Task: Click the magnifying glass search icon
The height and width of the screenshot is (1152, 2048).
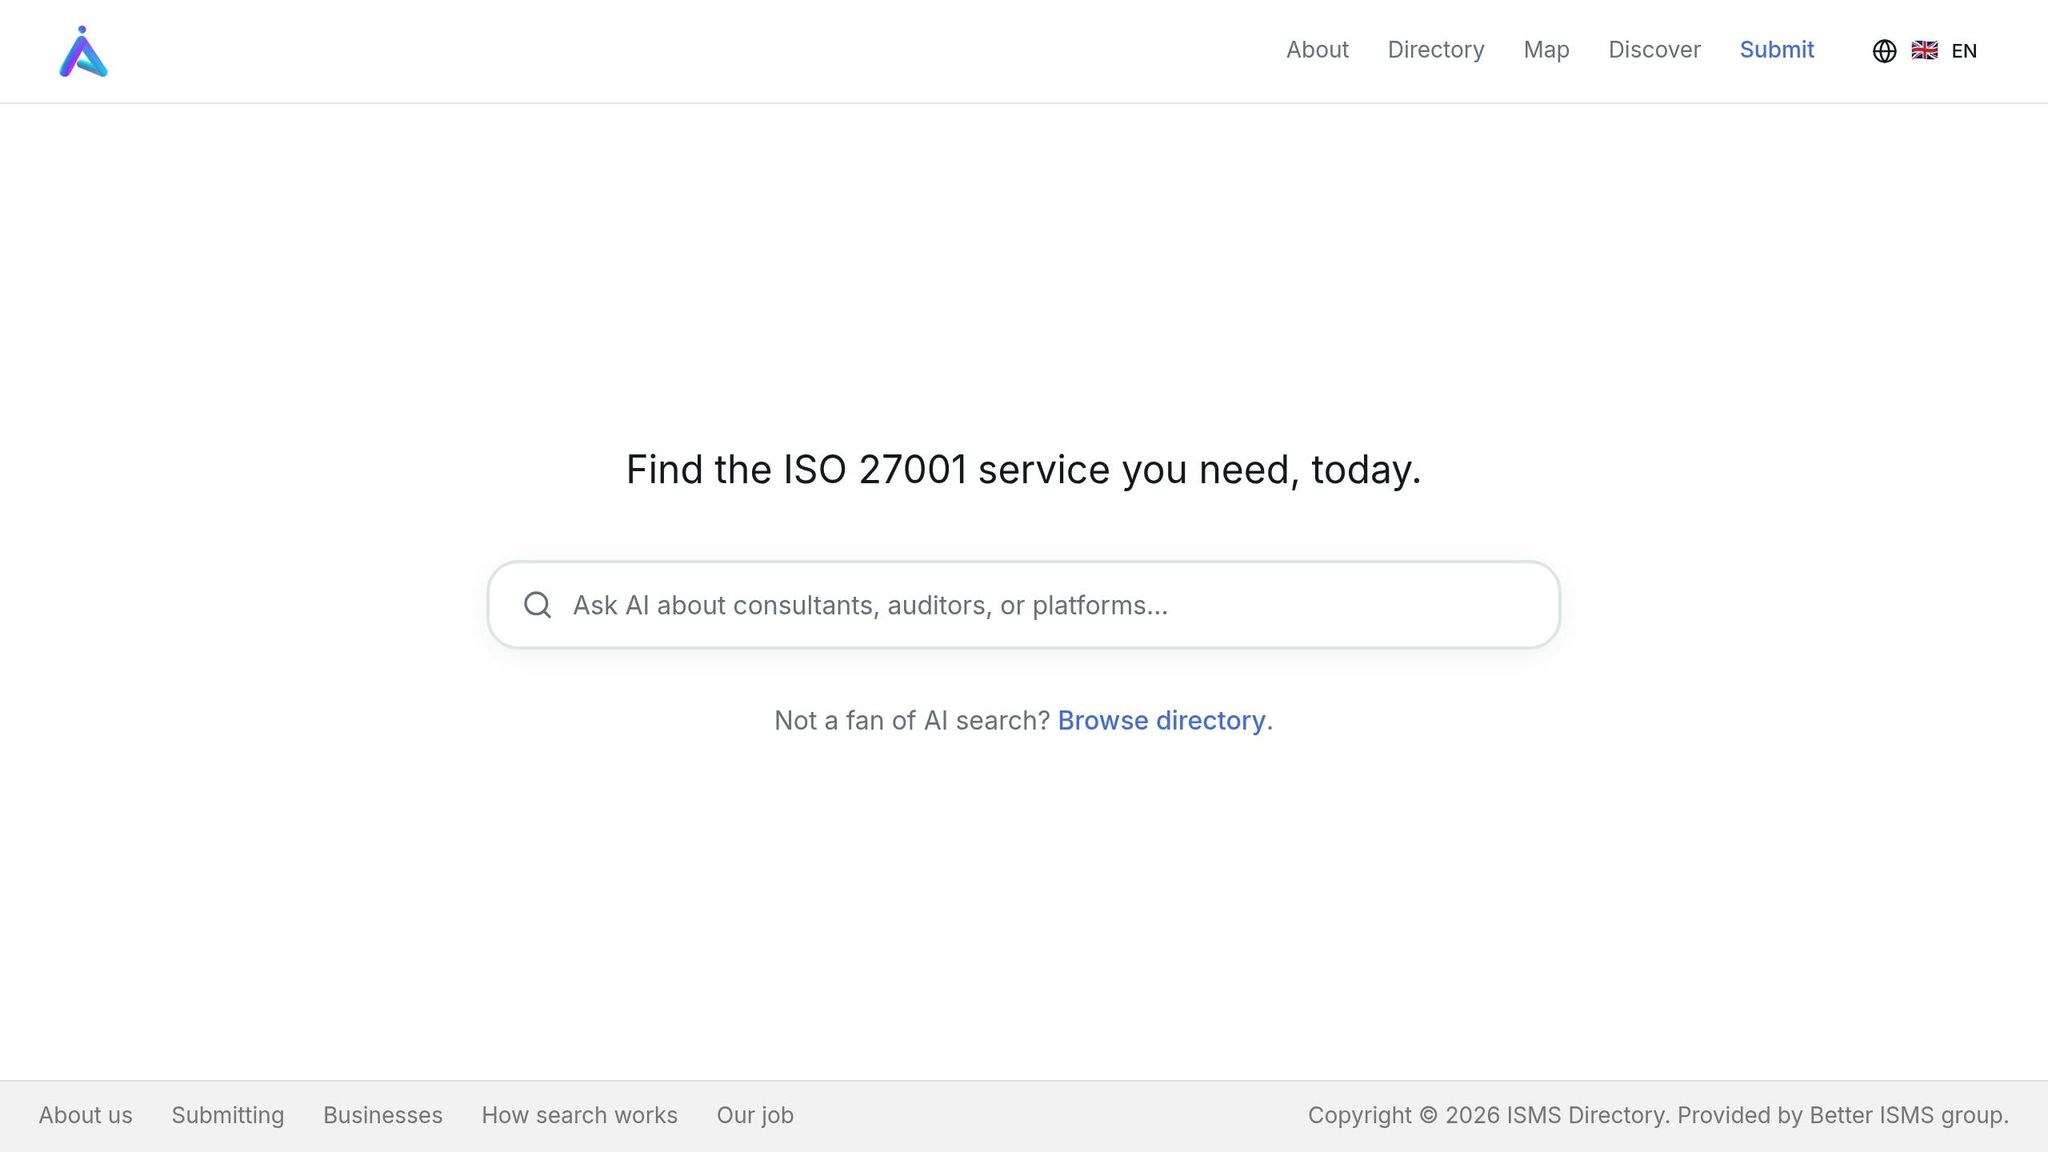Action: pos(537,604)
